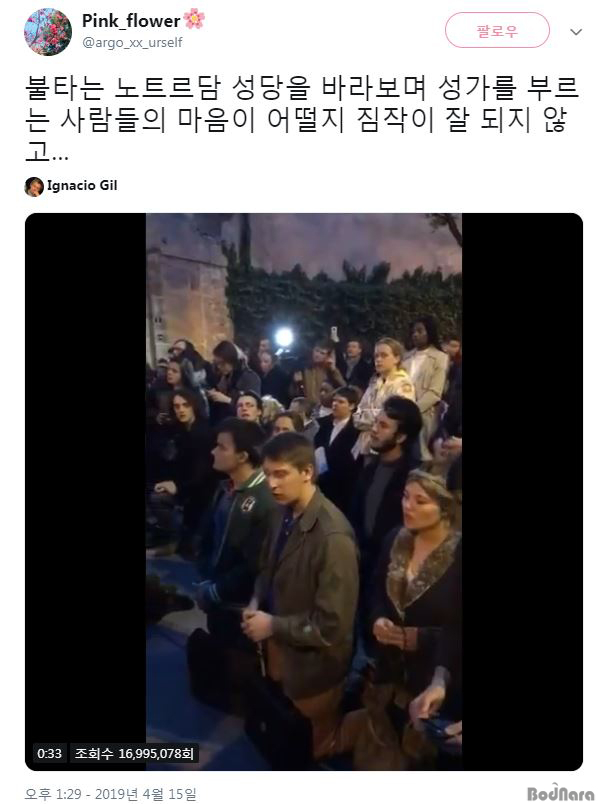Click the pink 팔로우 follow button
Viewport: 598px width, 804px height.
click(497, 31)
